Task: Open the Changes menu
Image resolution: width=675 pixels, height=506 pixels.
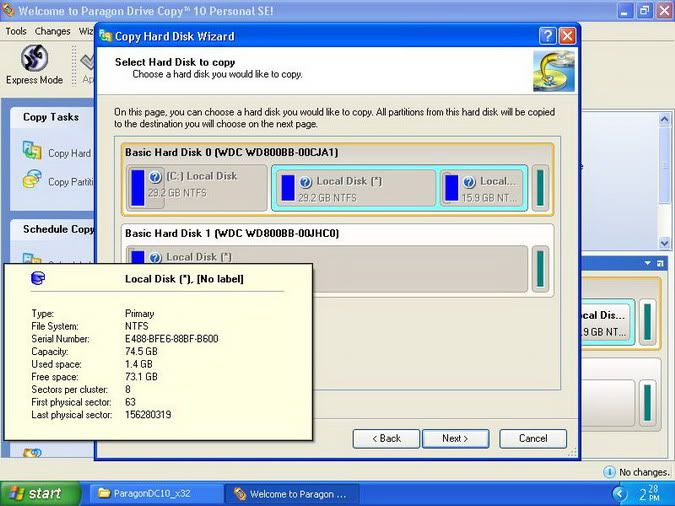Action: coord(53,31)
